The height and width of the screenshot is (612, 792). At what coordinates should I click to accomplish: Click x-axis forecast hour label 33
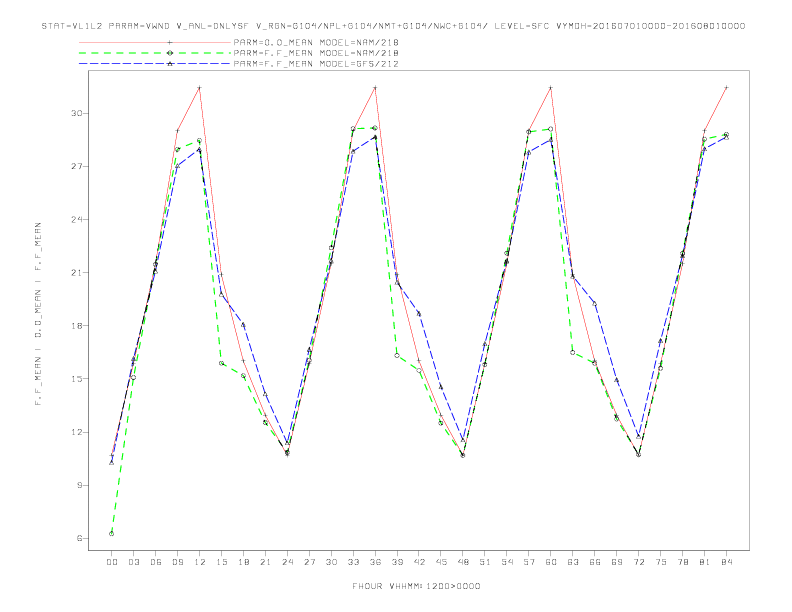[x=353, y=562]
